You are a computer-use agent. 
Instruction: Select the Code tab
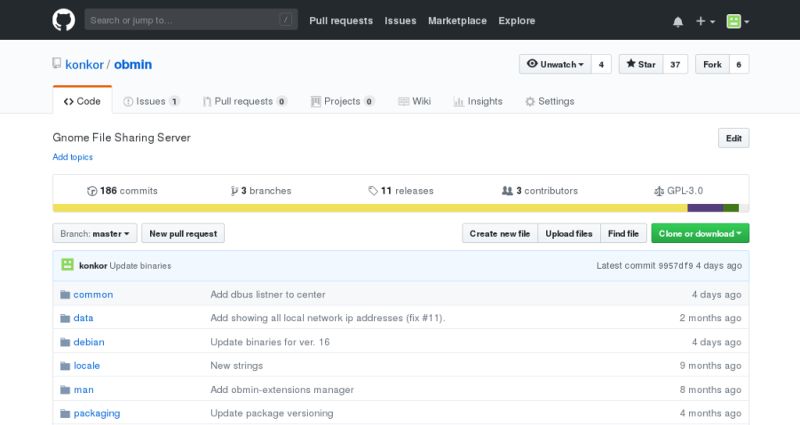tap(82, 101)
